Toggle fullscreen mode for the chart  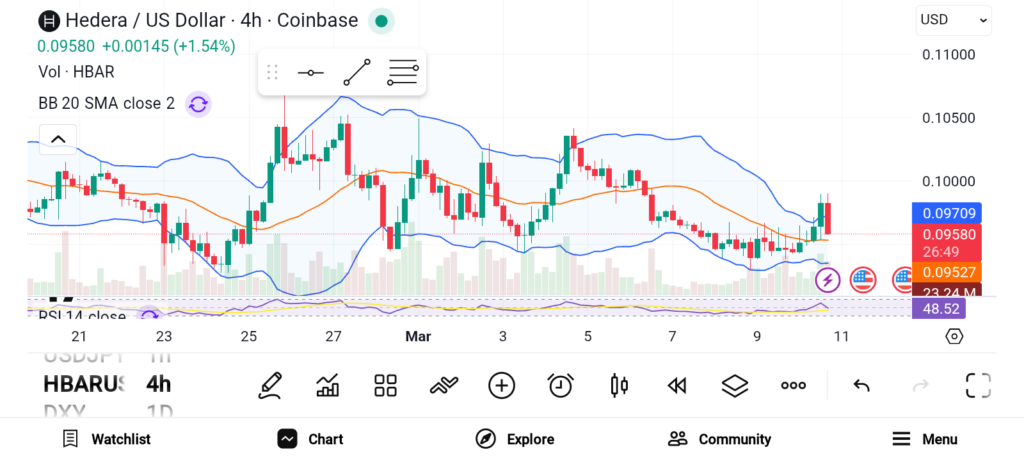pos(977,385)
